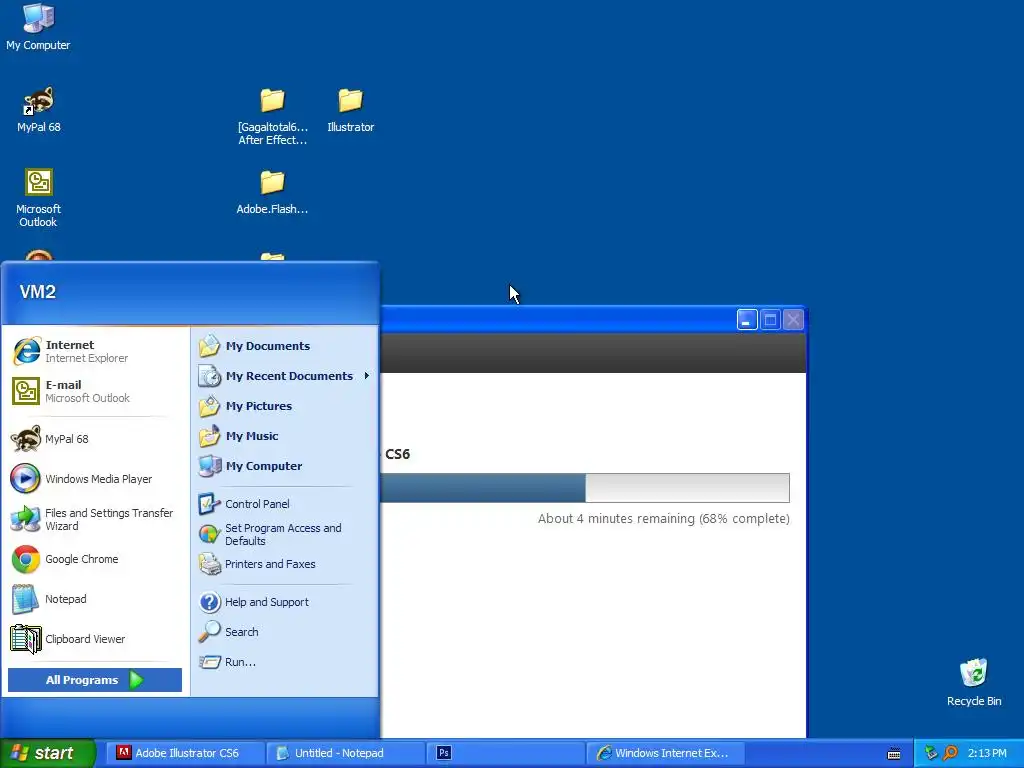Switch to Adobe Illustrator CS6 taskbar button
Viewport: 1024px width, 768px height.
coord(184,753)
